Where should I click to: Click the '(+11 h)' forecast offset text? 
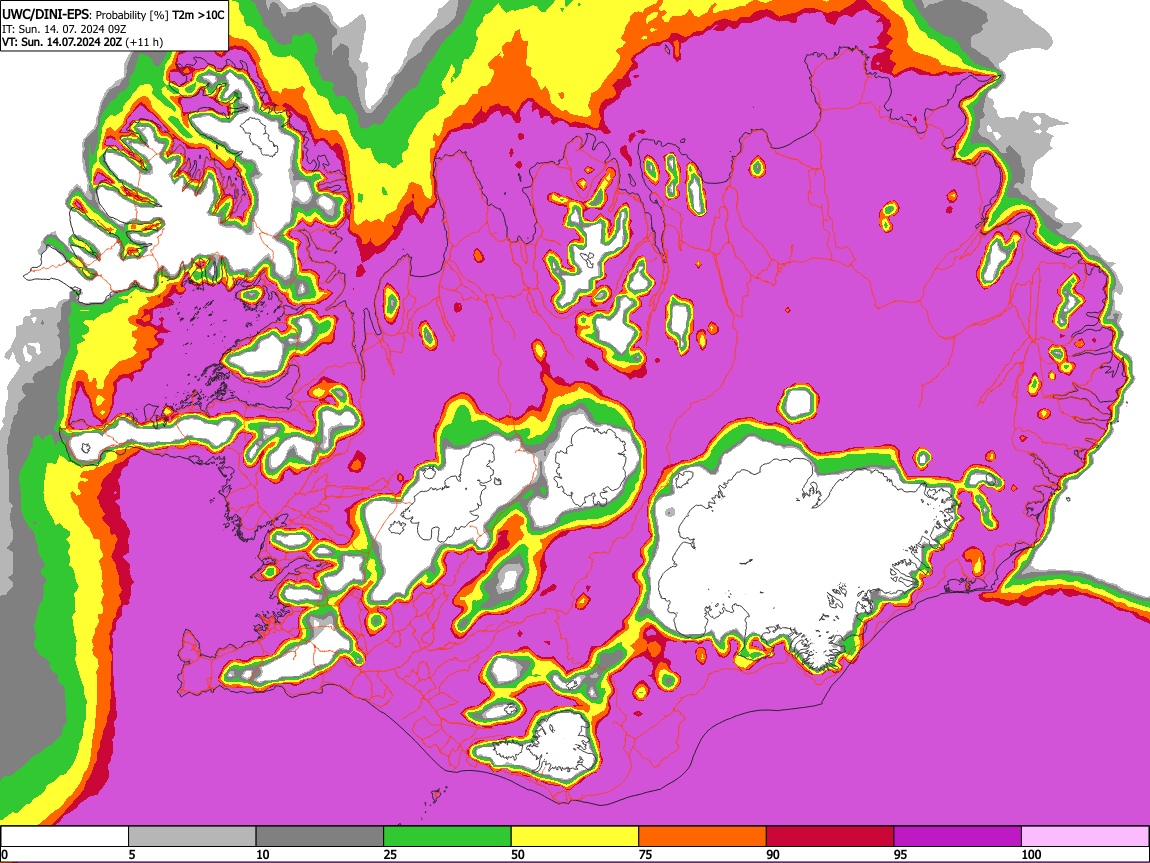tap(144, 42)
